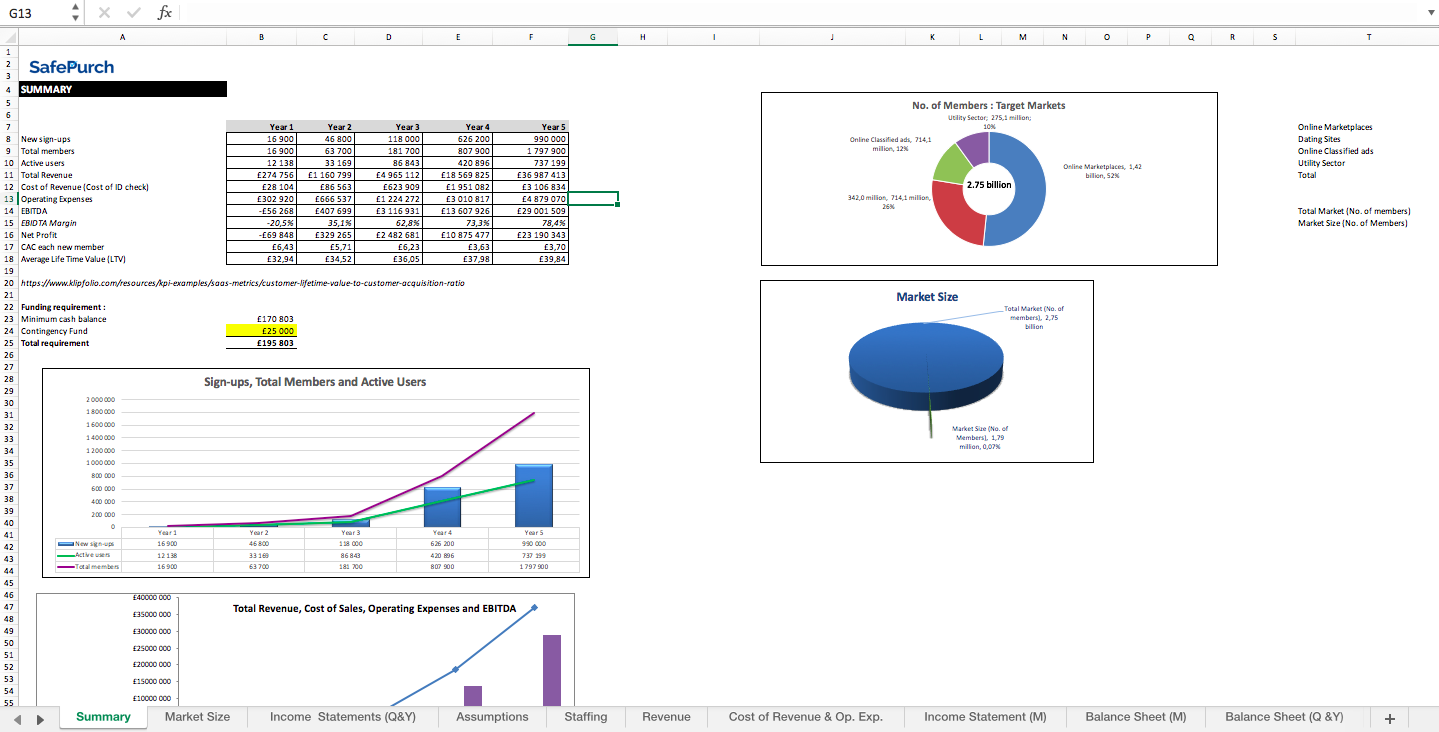
Task: Click the SafePurch logo
Action: click(71, 67)
